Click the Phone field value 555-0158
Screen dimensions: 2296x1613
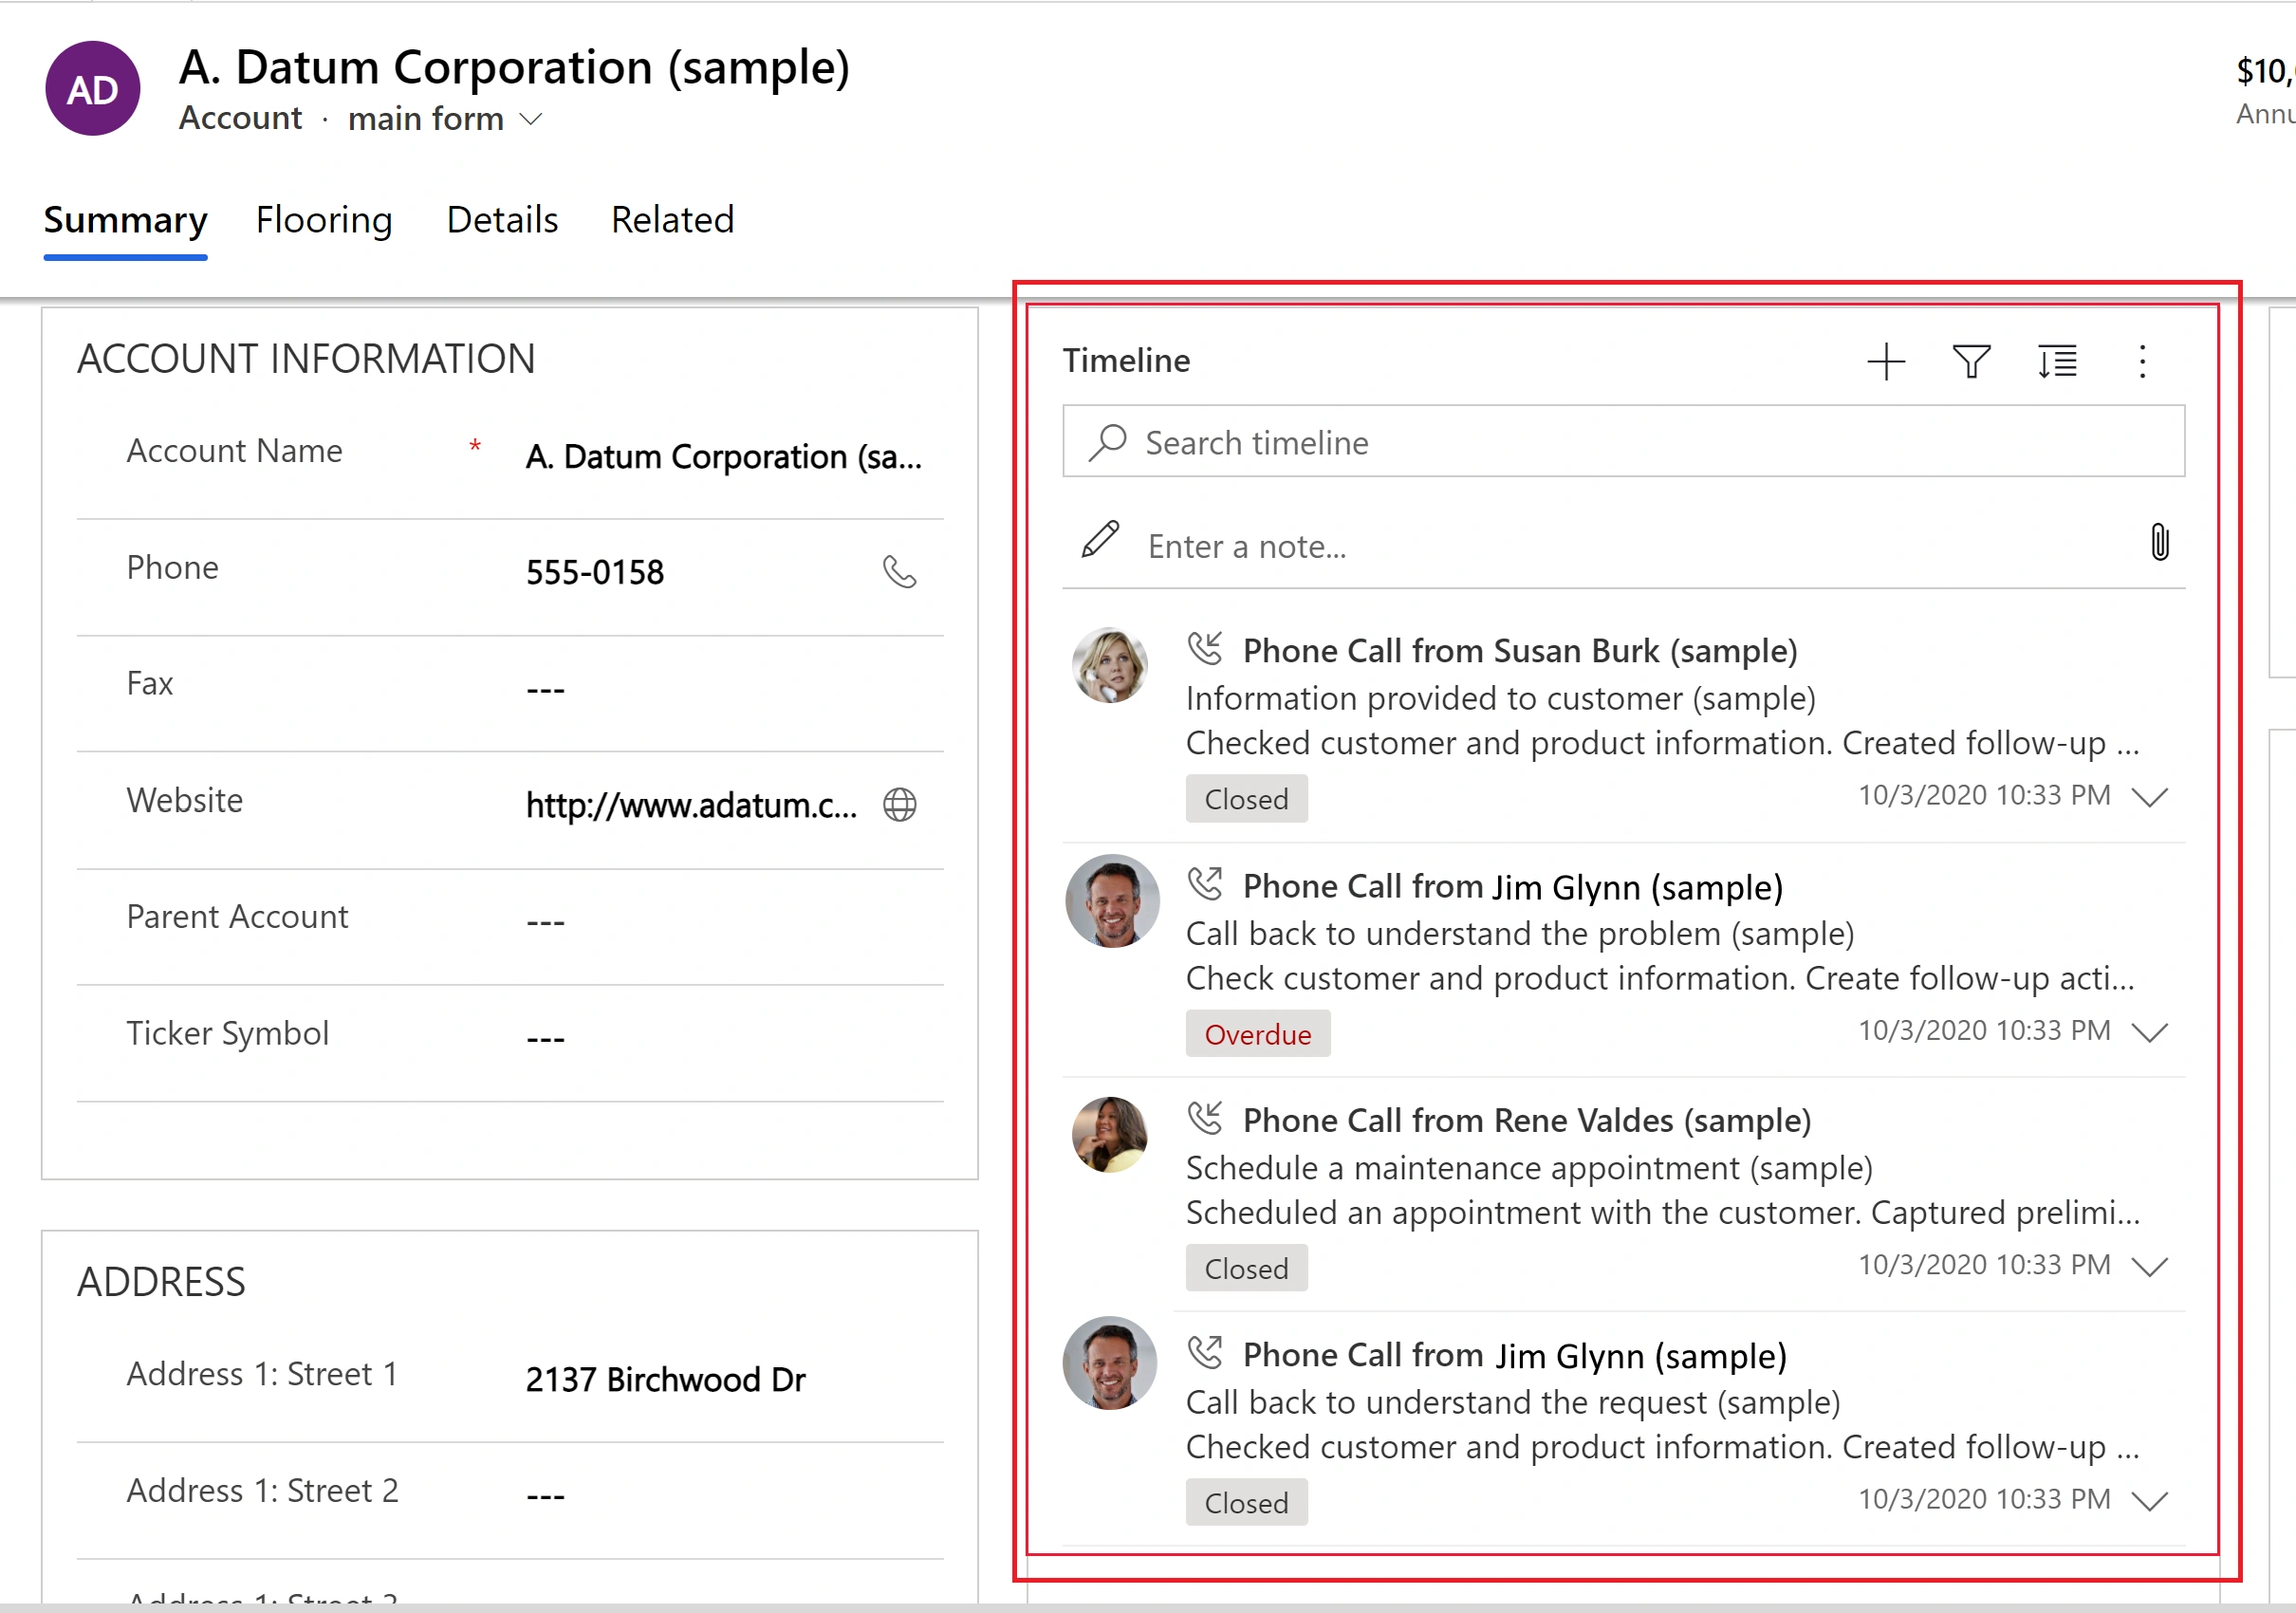[595, 572]
